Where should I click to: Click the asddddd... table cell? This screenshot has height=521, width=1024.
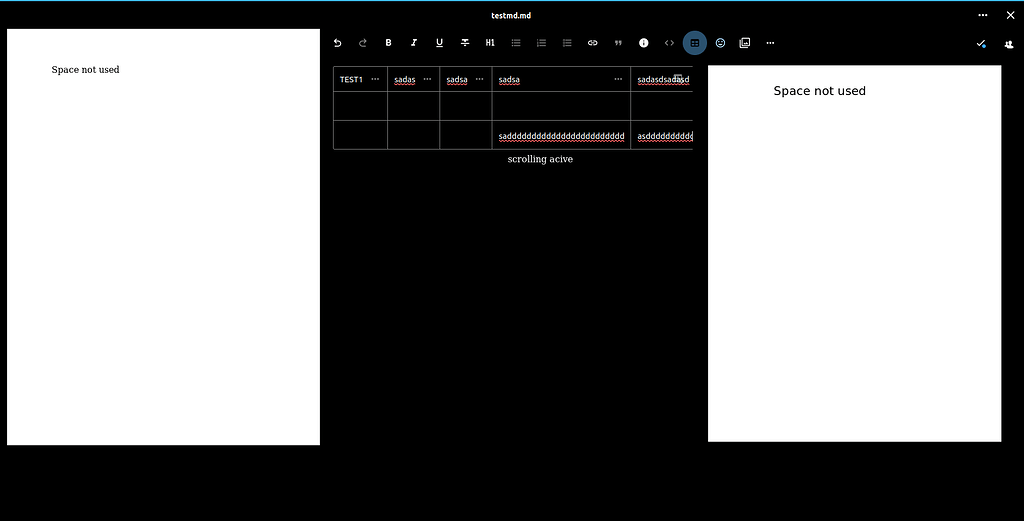pyautogui.click(x=662, y=135)
